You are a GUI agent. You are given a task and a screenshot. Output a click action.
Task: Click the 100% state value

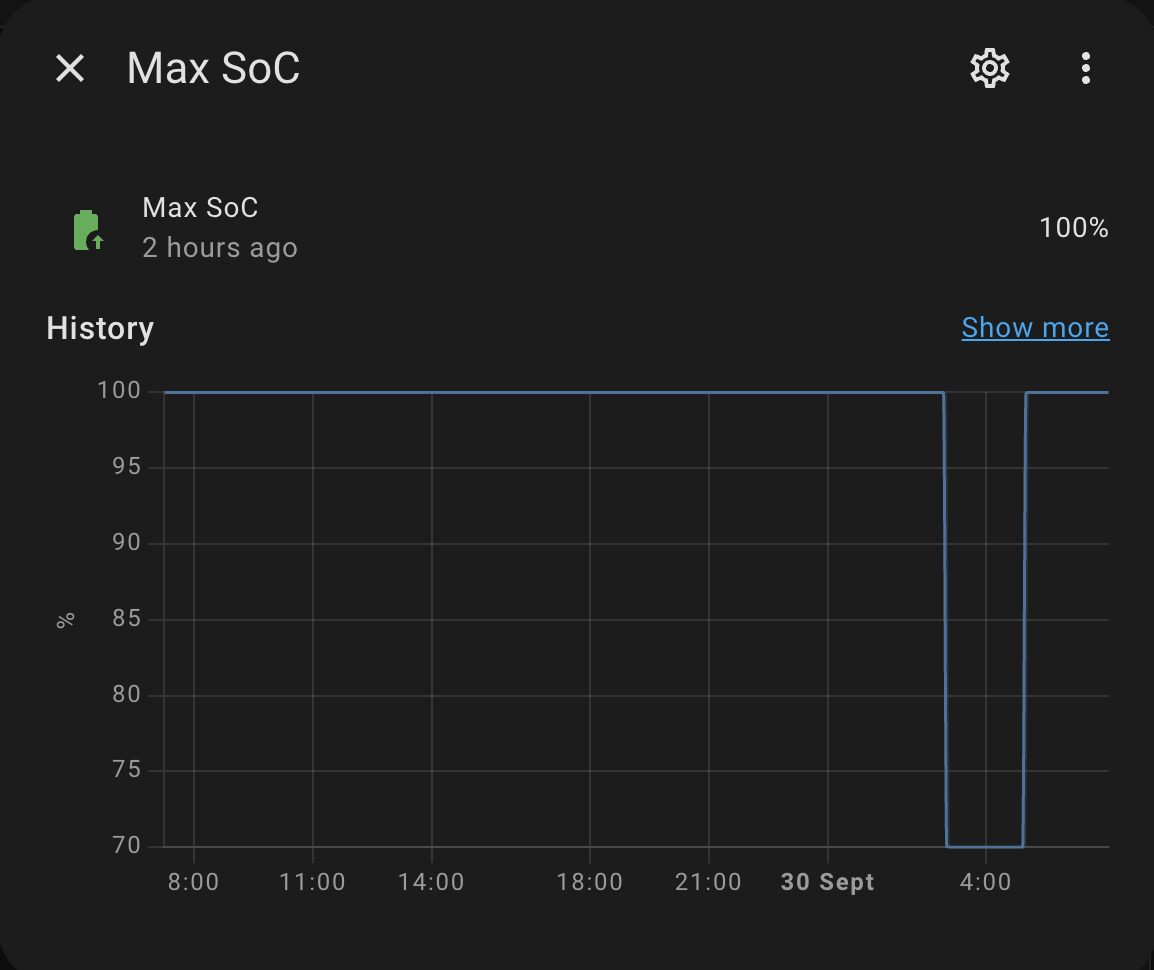(x=1074, y=228)
